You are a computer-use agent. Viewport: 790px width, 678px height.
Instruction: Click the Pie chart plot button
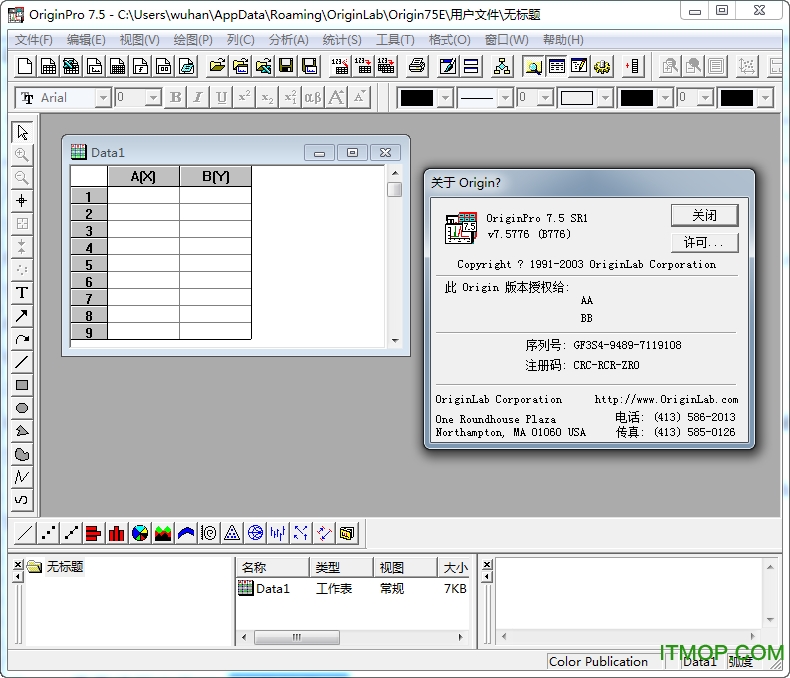click(x=140, y=532)
